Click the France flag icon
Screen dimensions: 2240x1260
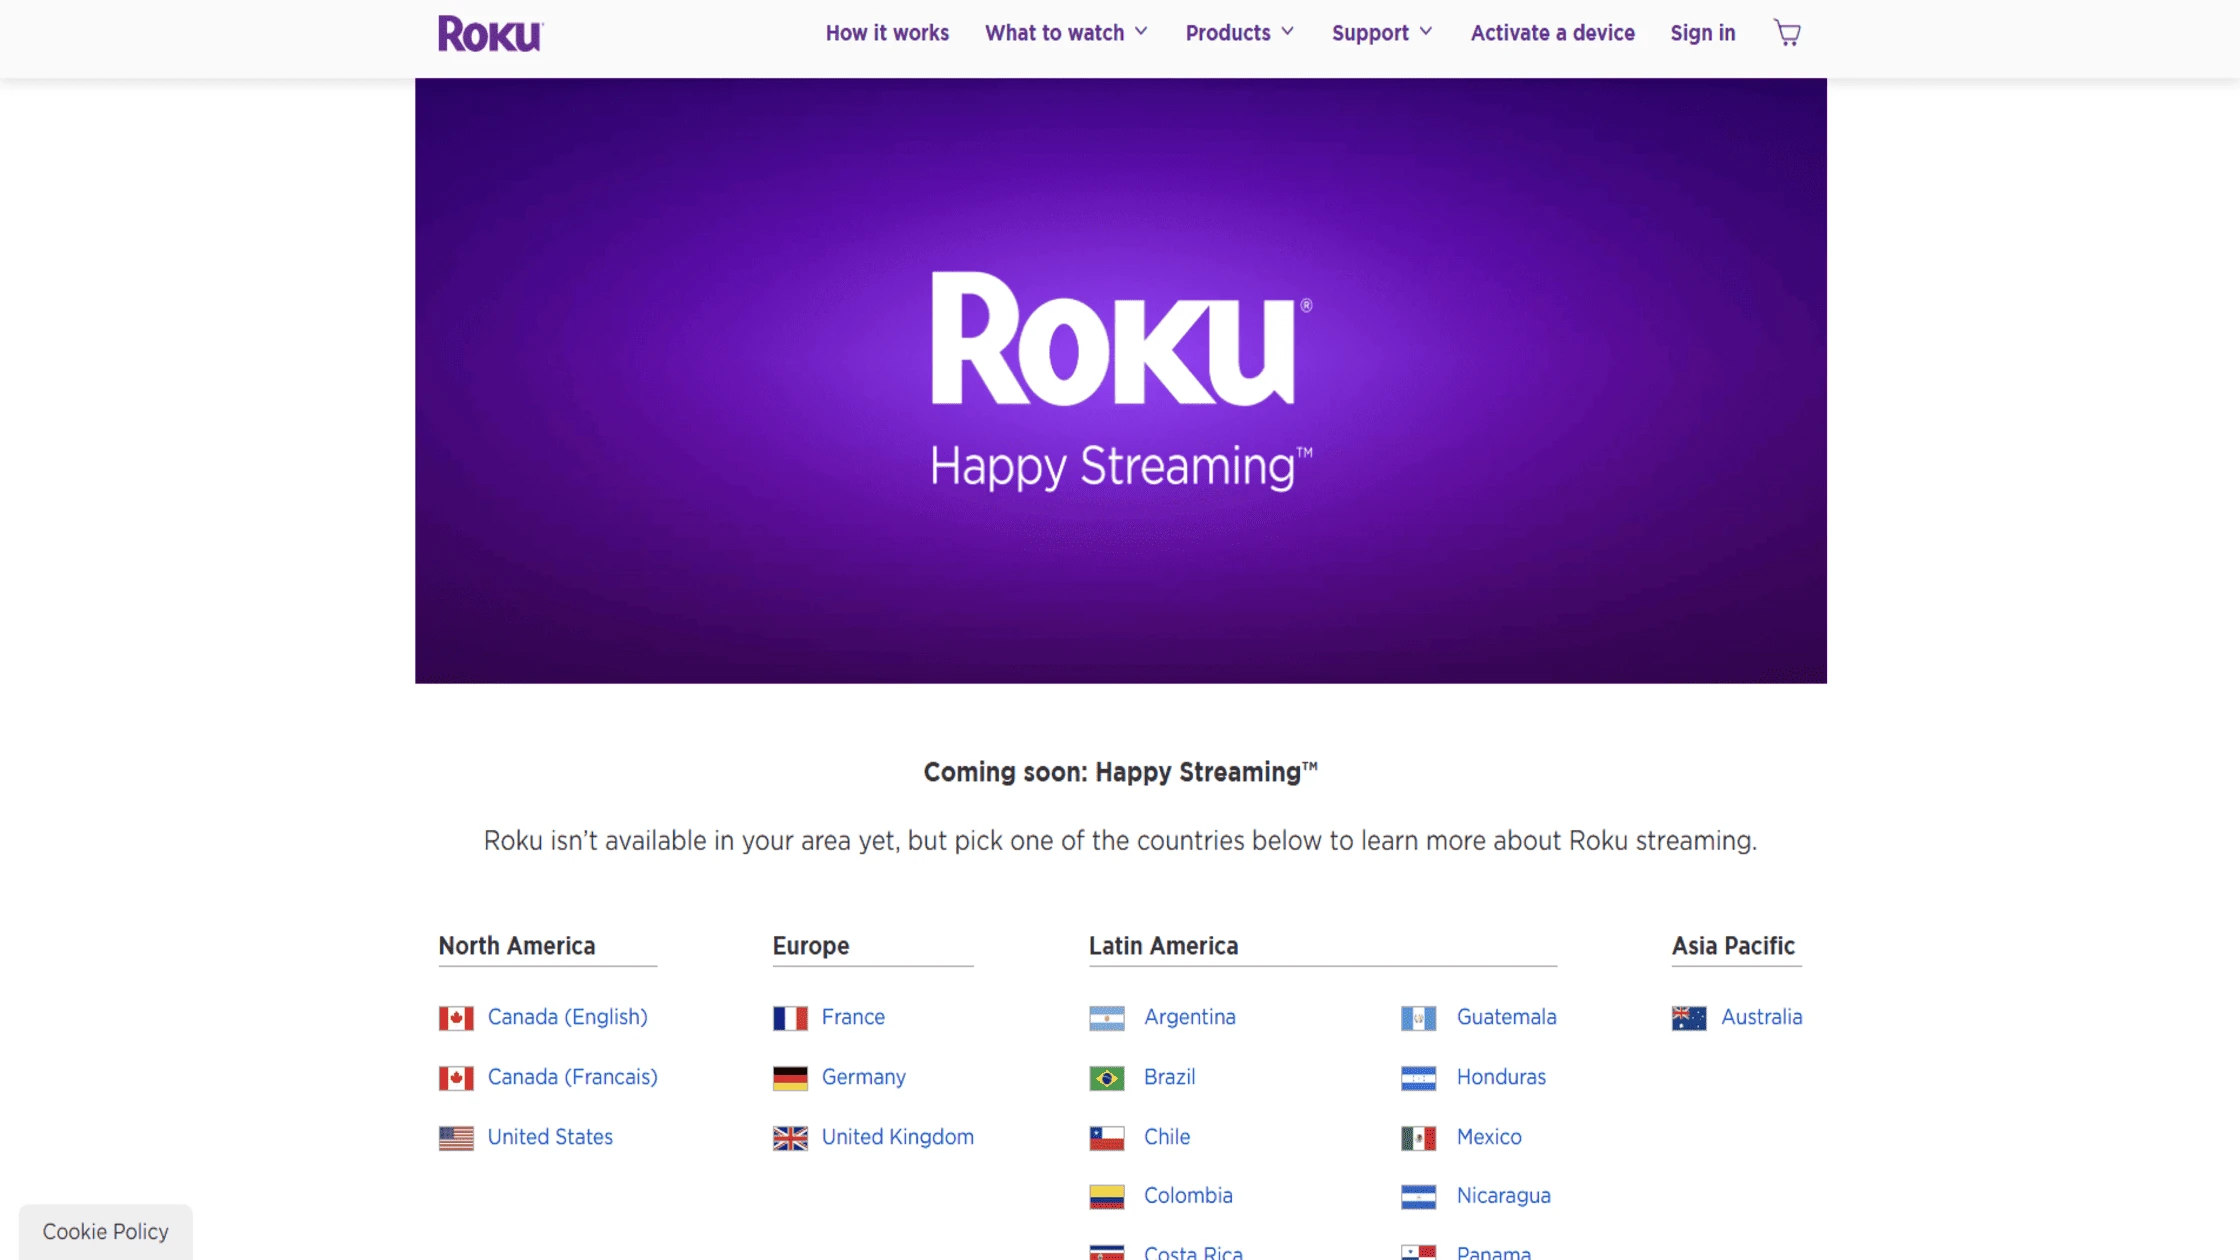[791, 1017]
